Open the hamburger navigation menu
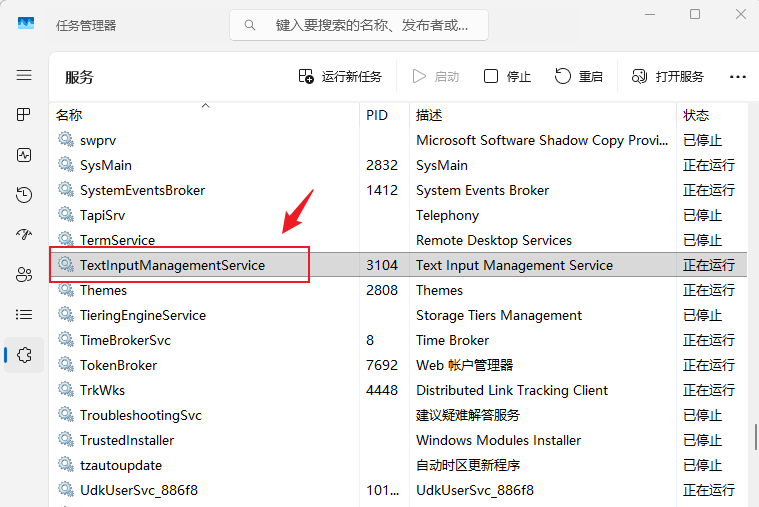The height and width of the screenshot is (507, 759). 24,75
